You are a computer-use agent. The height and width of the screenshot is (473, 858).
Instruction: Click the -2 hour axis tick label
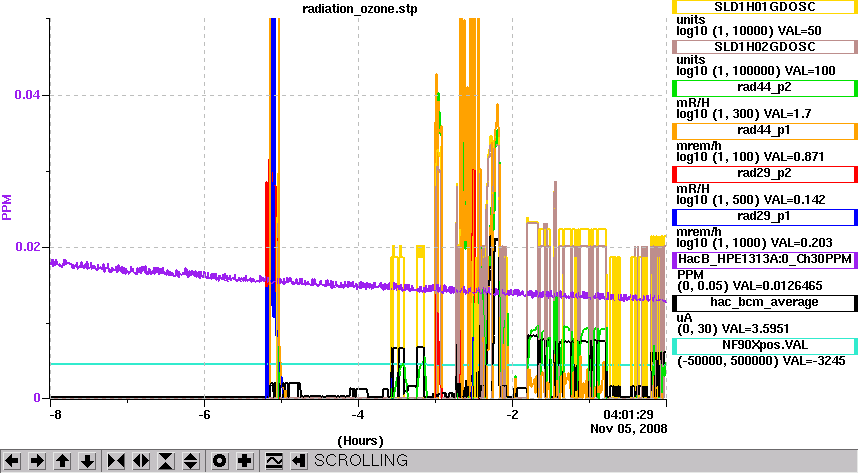(x=512, y=414)
